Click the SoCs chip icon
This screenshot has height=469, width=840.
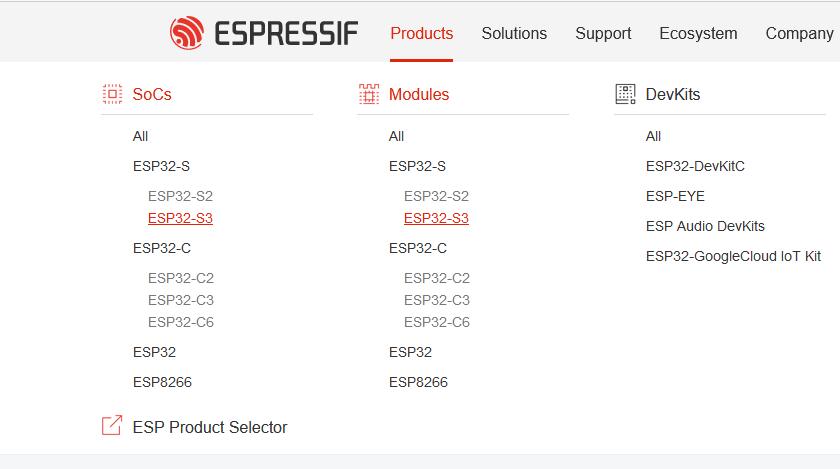112,94
